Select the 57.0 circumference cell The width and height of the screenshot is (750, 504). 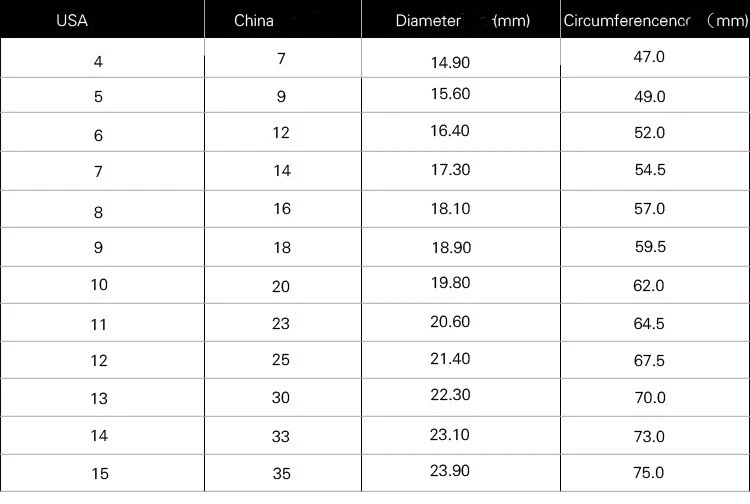649,209
